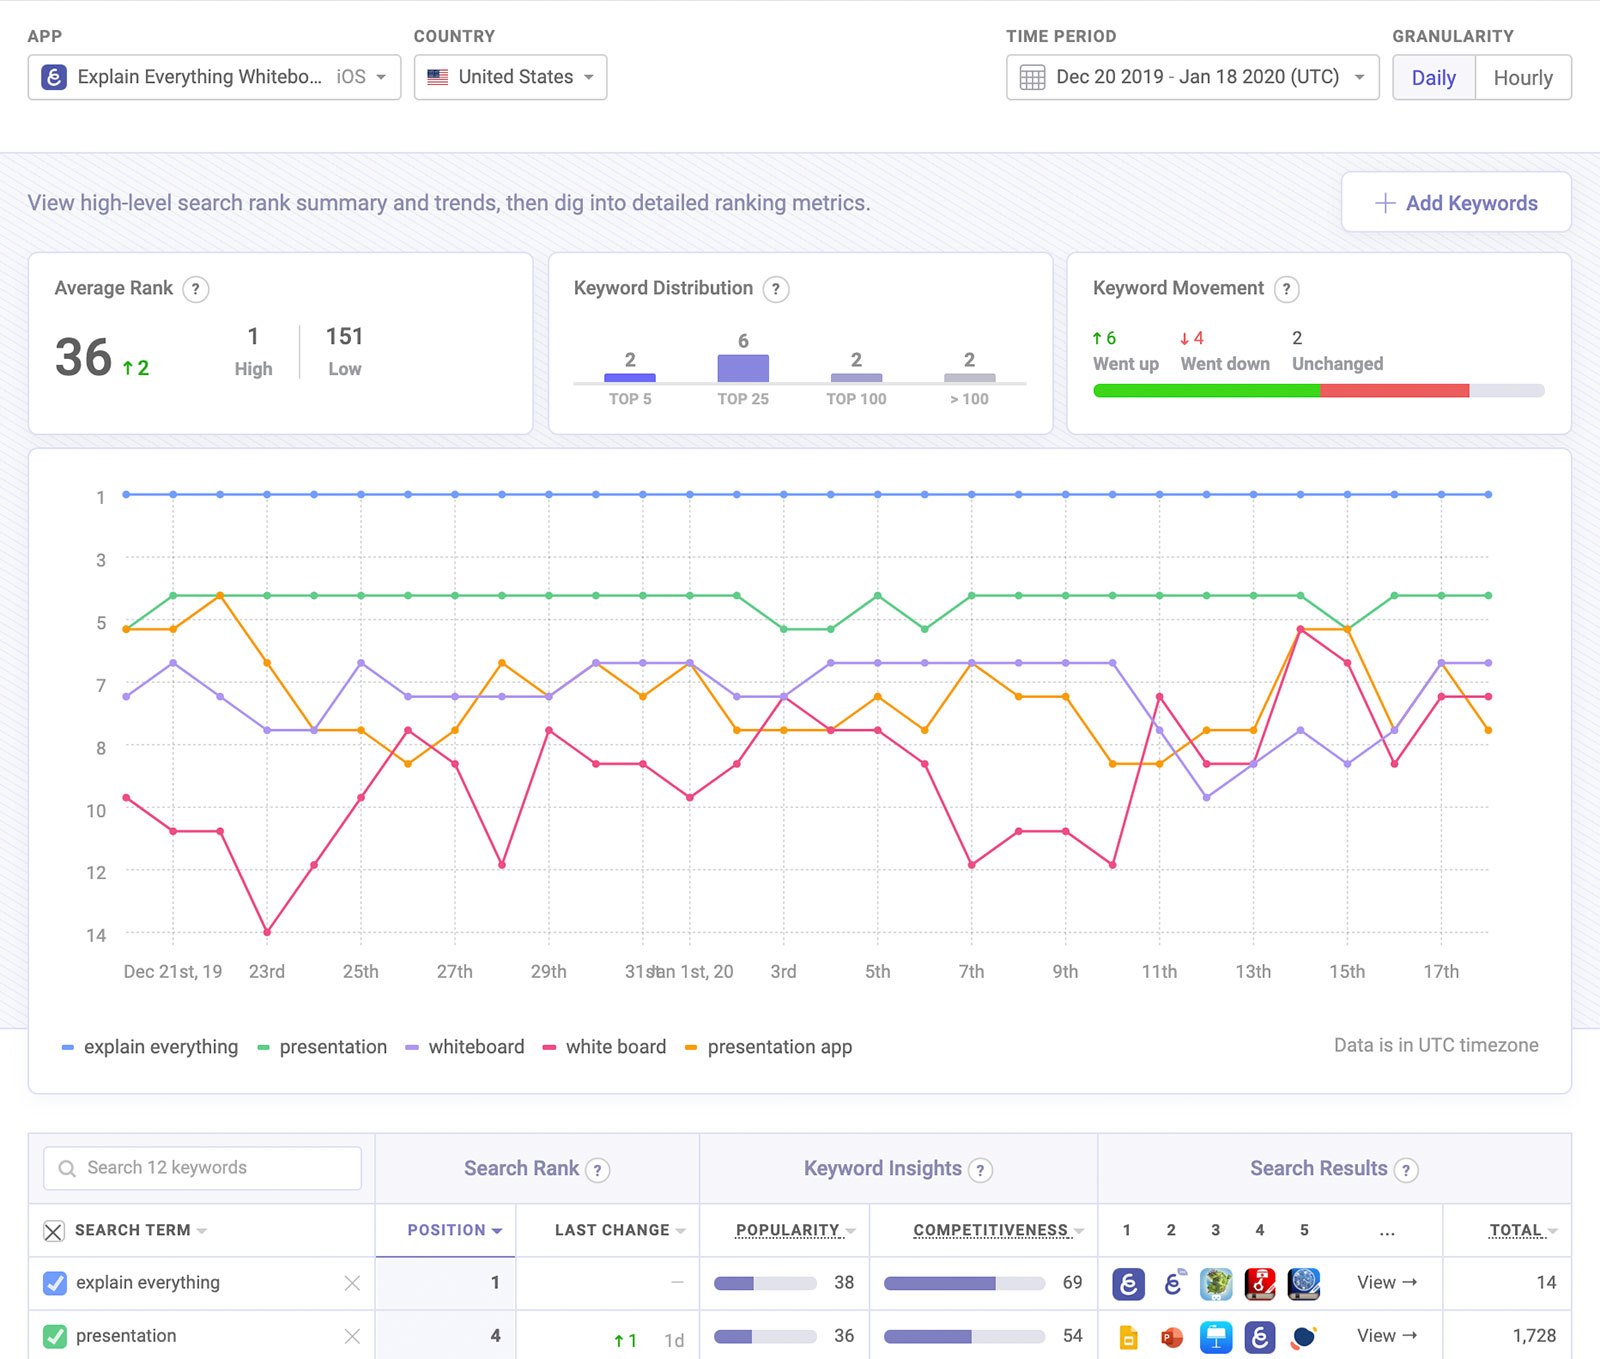
Task: Open the red piston app result for explain everything
Action: 1260,1283
